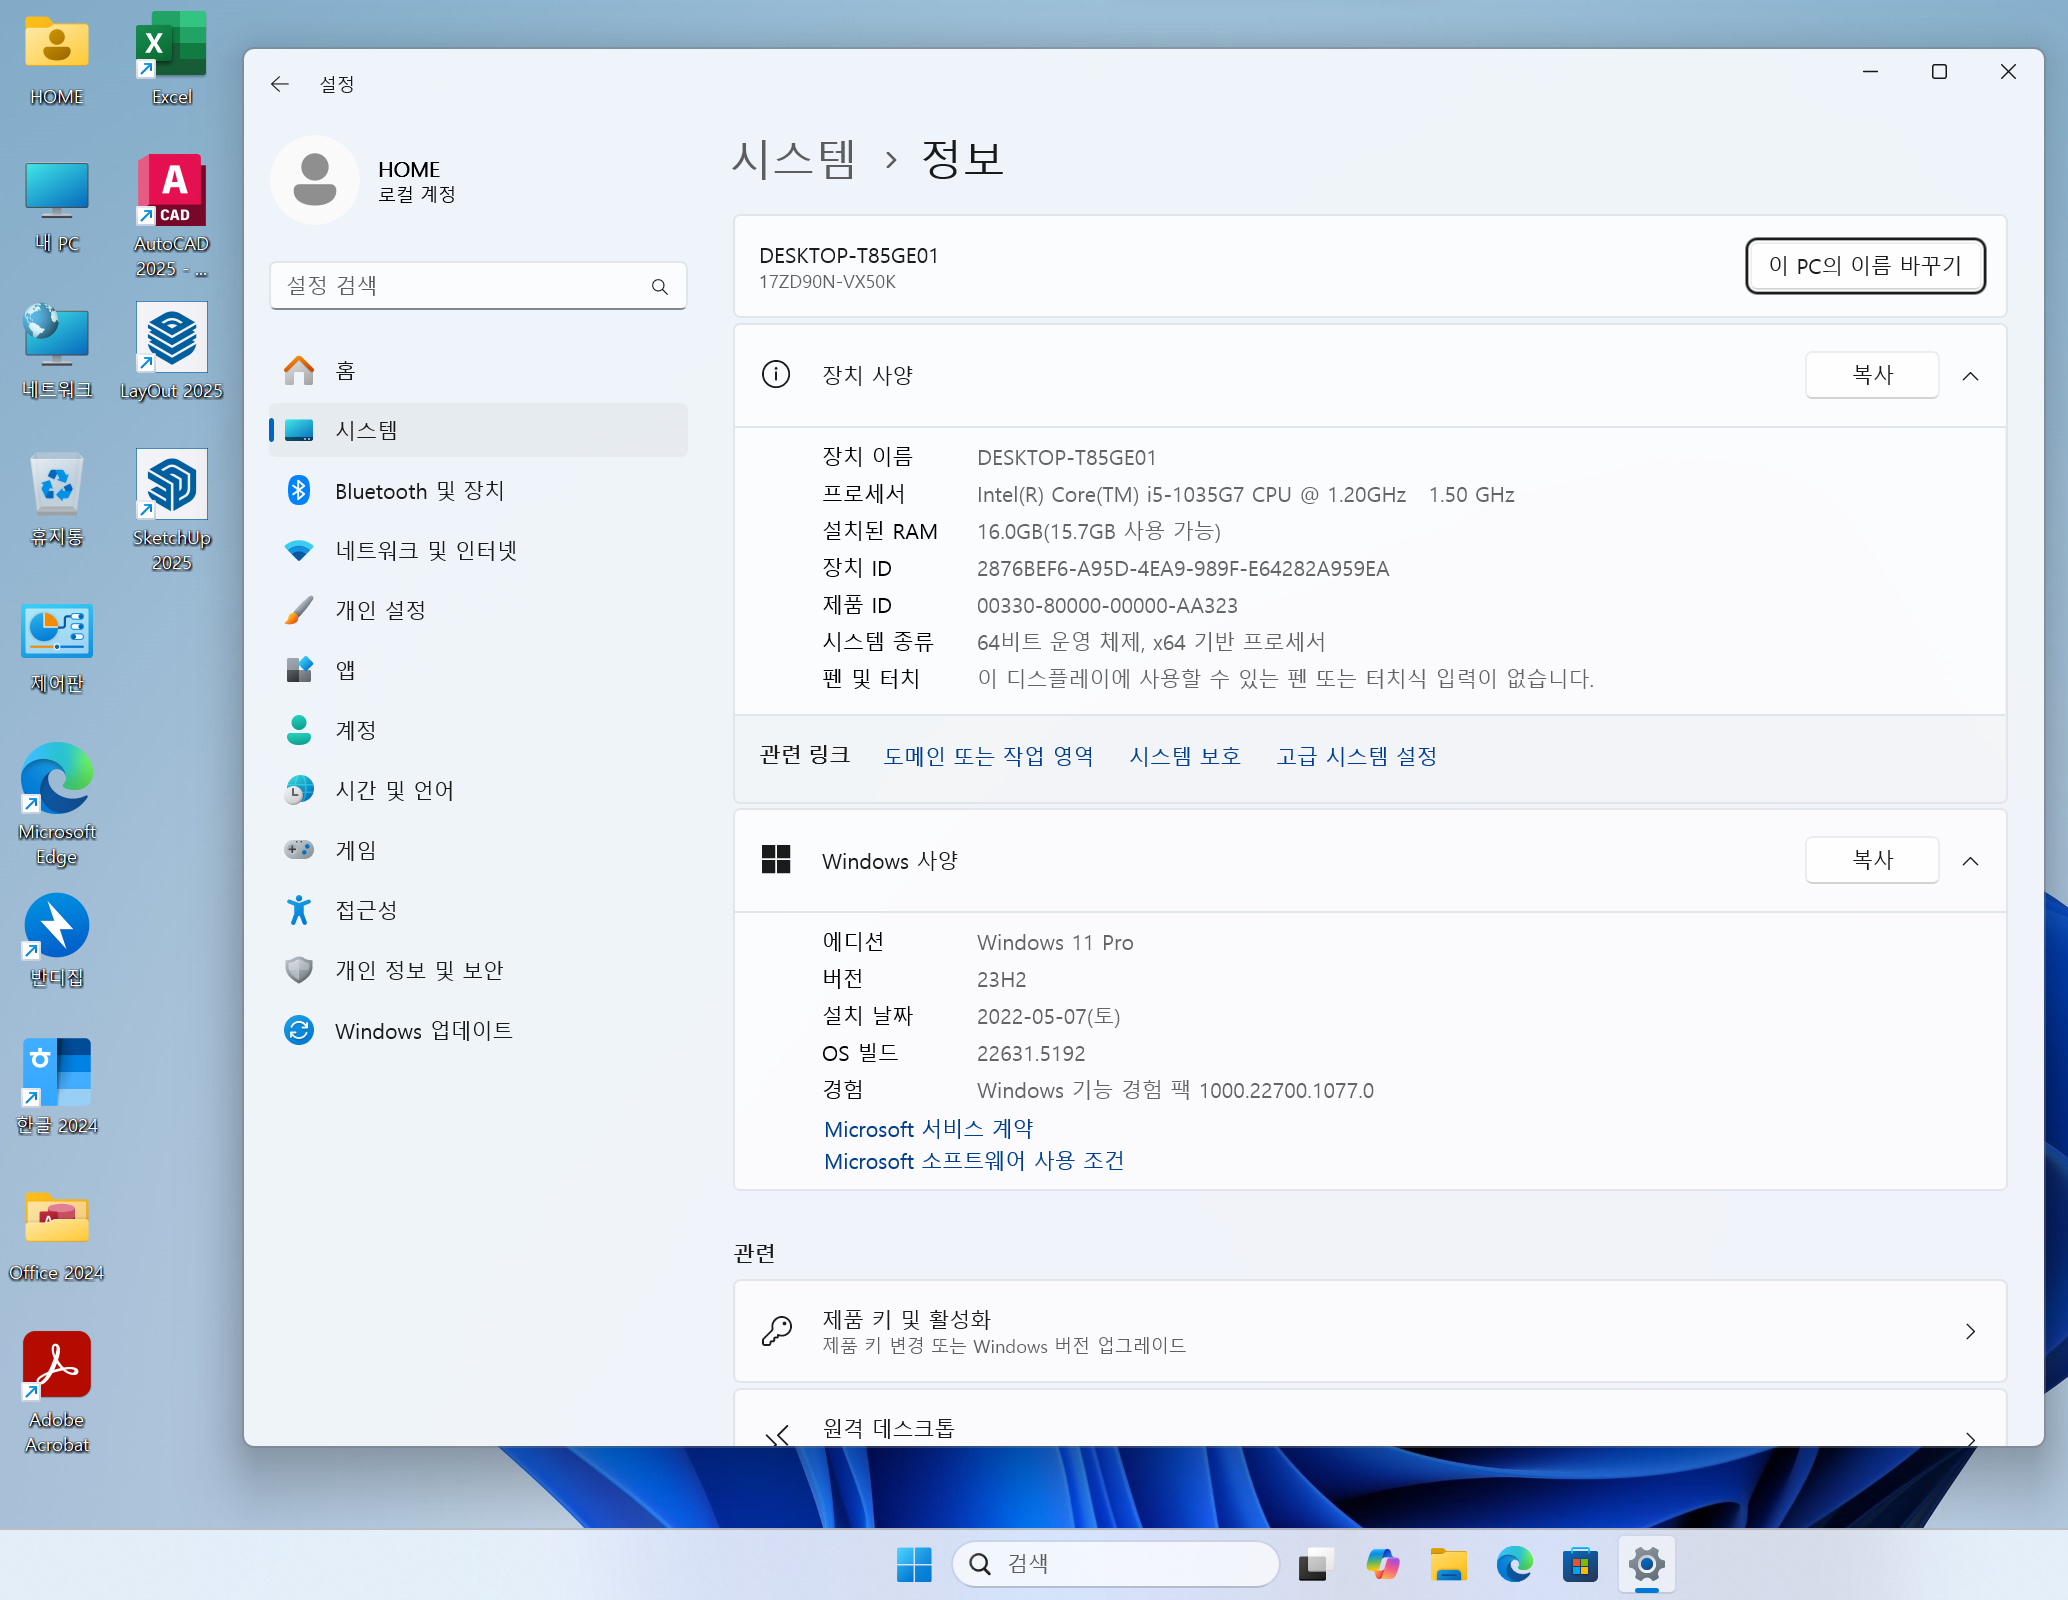Select 홈 in Settings sidebar

[x=478, y=371]
